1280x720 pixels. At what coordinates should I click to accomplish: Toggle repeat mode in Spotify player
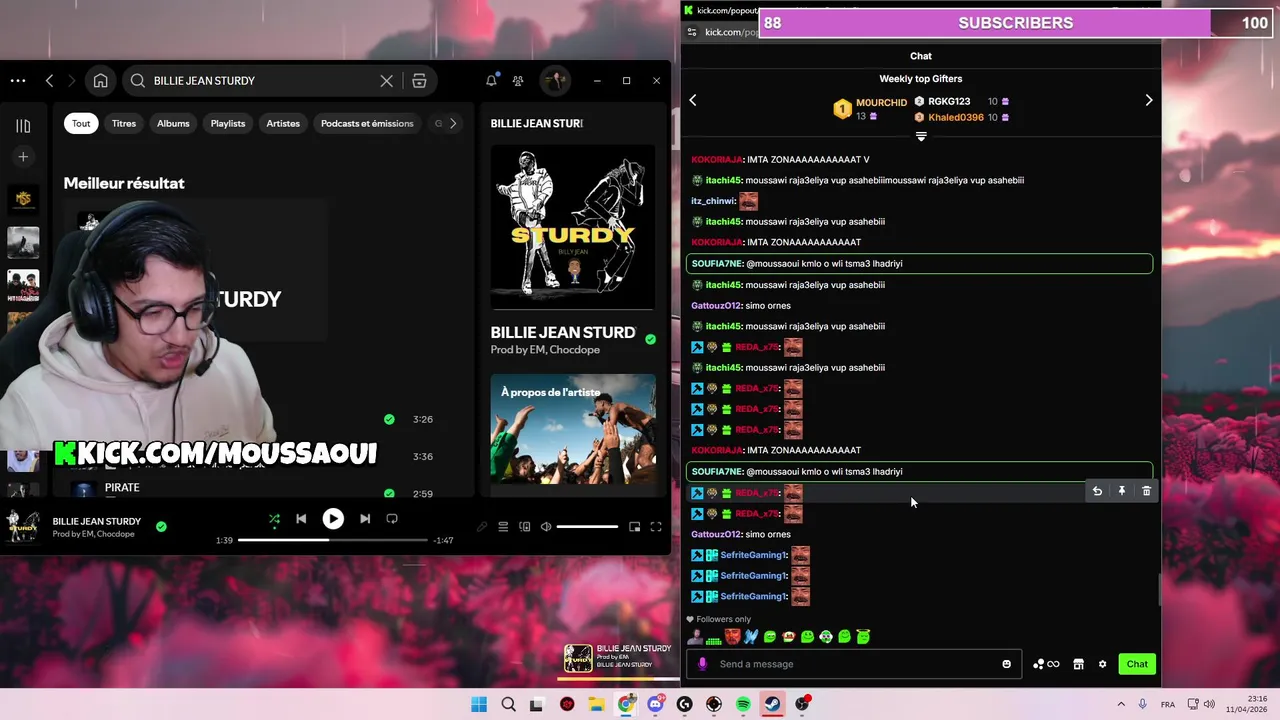pos(392,519)
